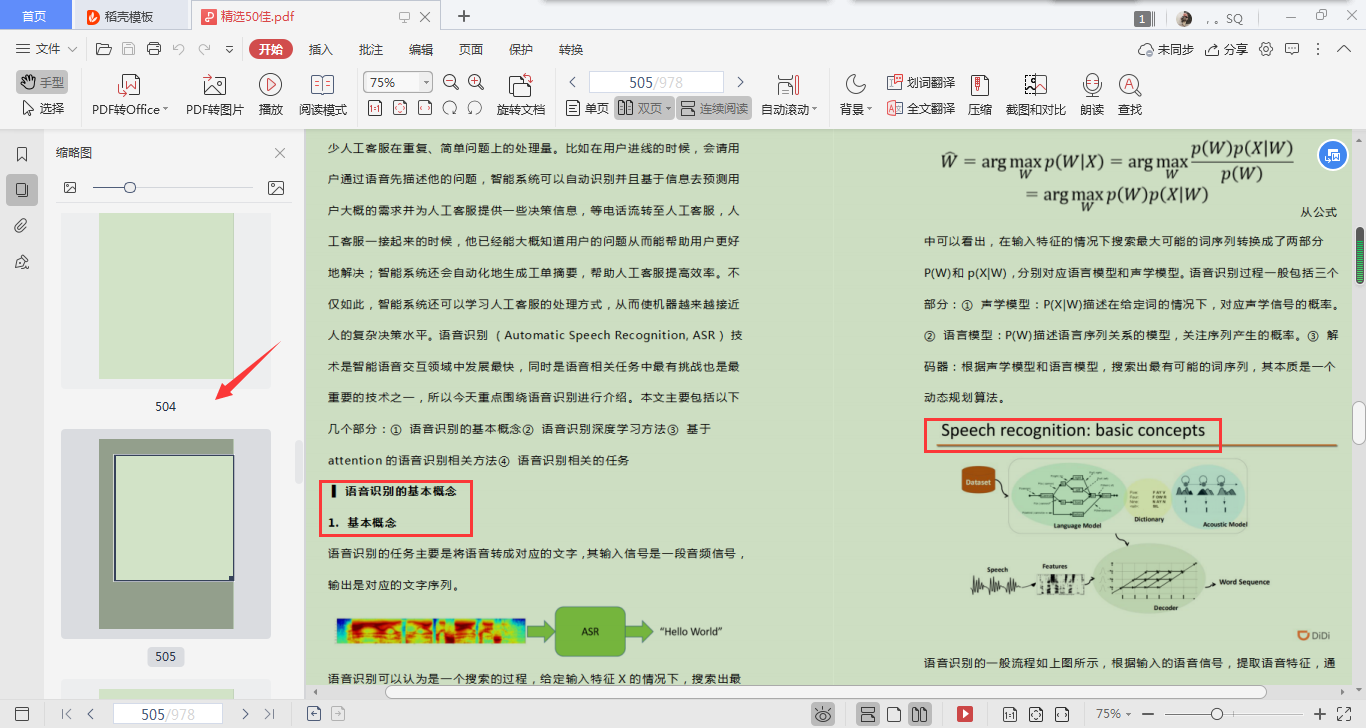Choose the select tool (选择)
Screen dimensions: 1366x728
pos(42,108)
